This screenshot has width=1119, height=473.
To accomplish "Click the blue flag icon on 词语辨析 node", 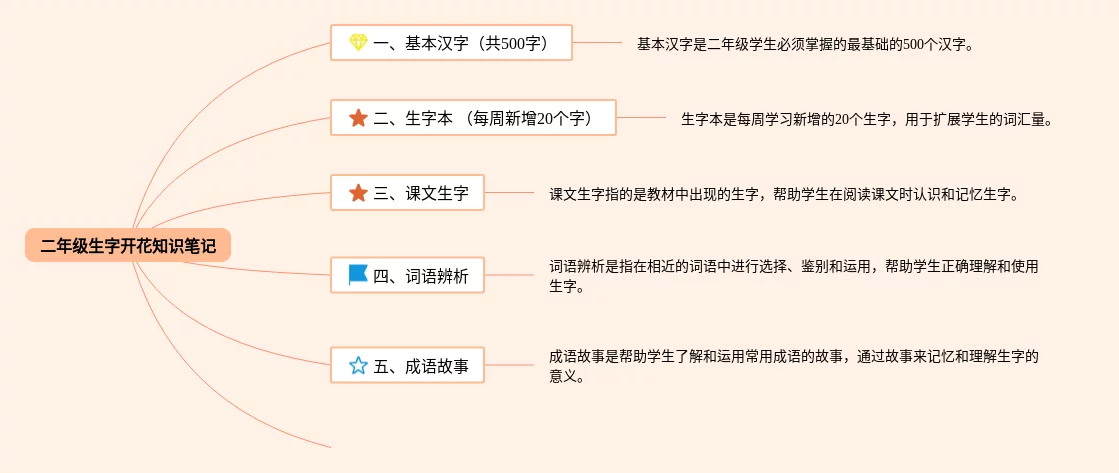I will pyautogui.click(x=358, y=275).
